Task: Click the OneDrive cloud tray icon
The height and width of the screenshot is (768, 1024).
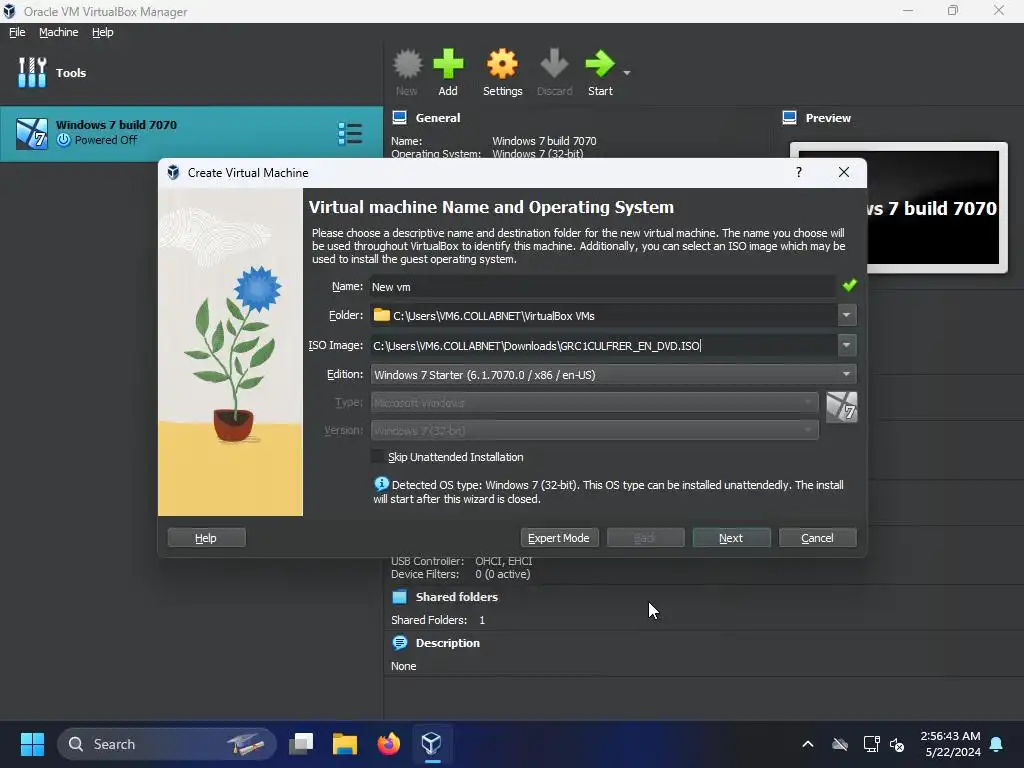Action: (x=840, y=744)
